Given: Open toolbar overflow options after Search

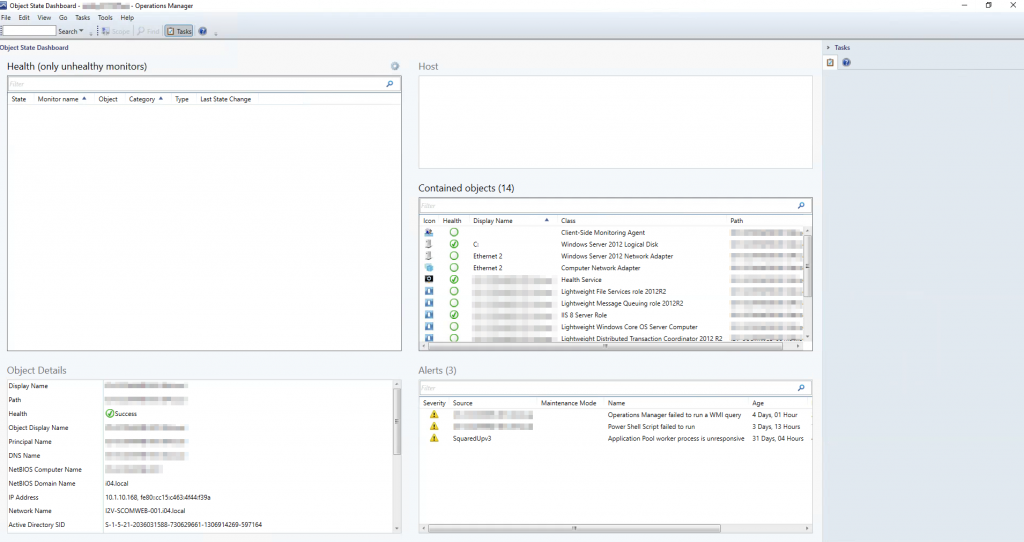Looking at the screenshot, I should point(91,33).
